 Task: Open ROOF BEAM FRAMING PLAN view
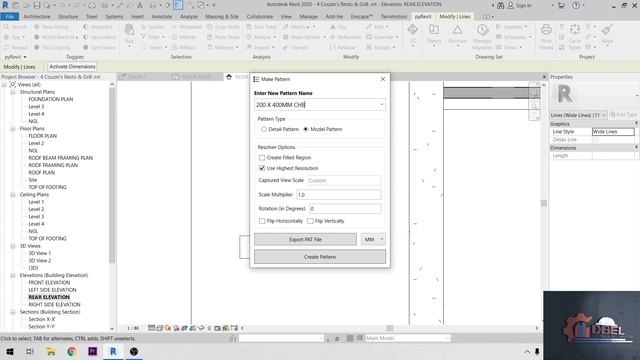point(60,158)
